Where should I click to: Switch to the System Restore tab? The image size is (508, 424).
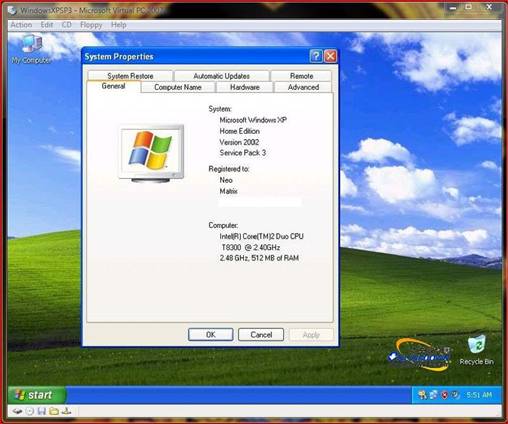[x=130, y=76]
